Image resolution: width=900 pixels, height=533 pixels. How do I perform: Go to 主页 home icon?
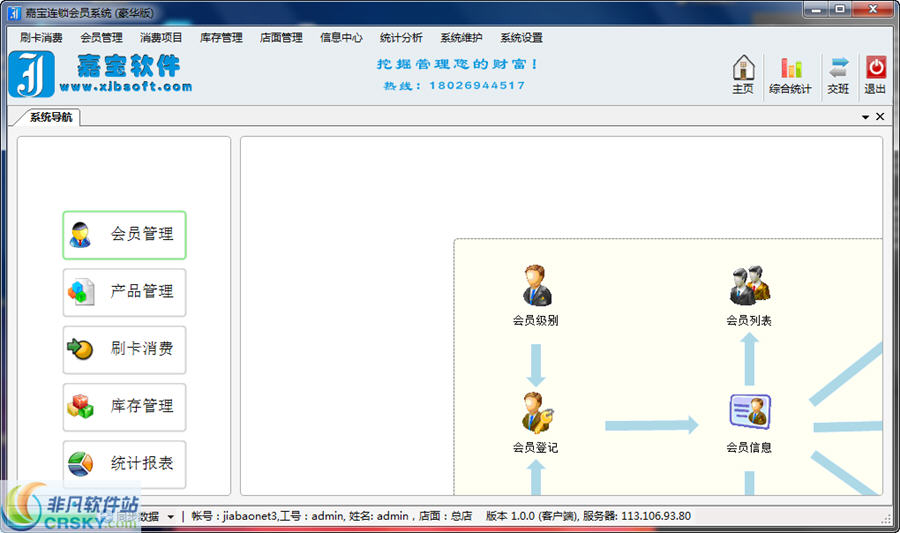[x=743, y=74]
